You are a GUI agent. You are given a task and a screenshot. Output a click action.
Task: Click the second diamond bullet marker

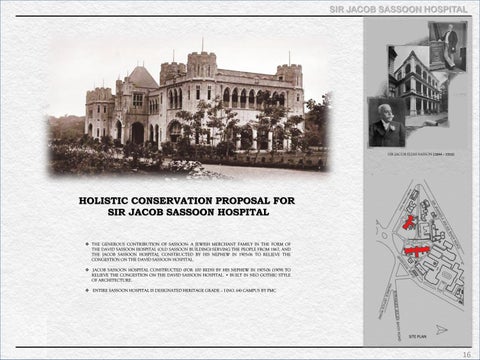click(87, 270)
